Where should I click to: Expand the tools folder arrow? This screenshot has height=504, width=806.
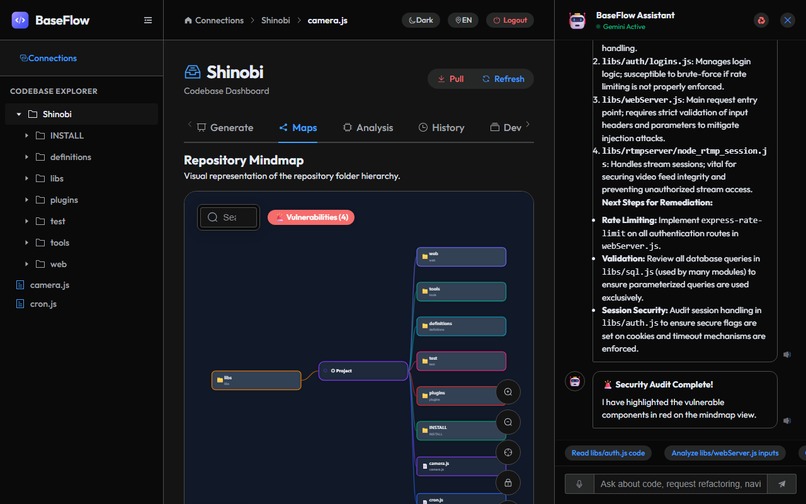tap(27, 242)
